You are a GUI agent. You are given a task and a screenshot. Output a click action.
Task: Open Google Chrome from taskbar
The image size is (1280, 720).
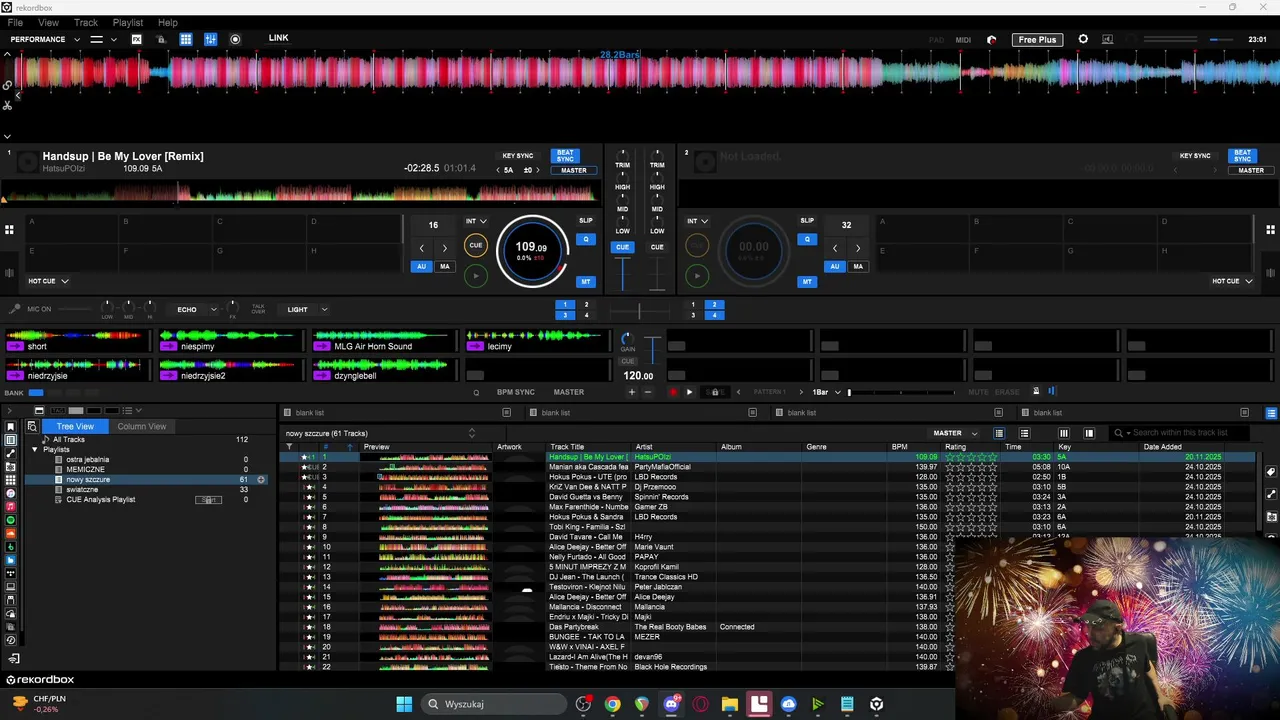612,704
